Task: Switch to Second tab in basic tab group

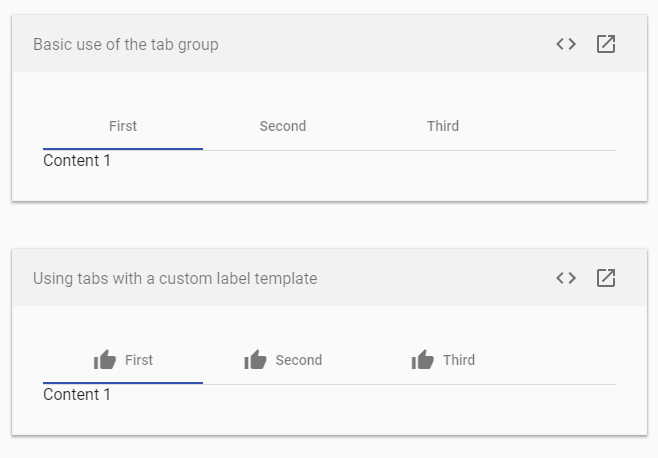Action: click(x=283, y=126)
